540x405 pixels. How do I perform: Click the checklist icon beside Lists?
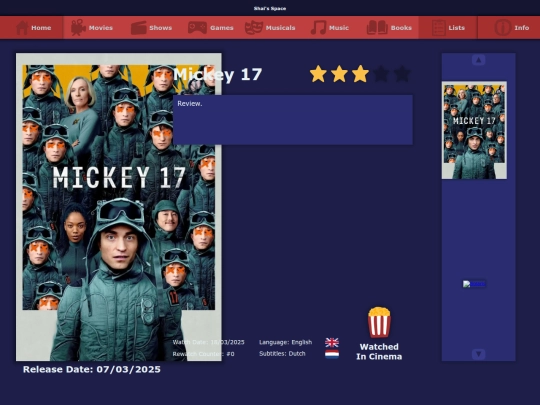point(438,28)
